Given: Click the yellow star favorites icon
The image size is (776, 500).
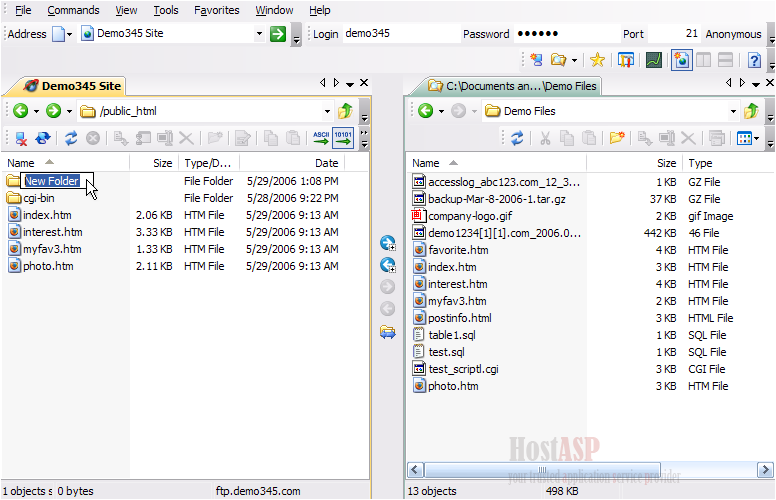Looking at the screenshot, I should pyautogui.click(x=597, y=60).
